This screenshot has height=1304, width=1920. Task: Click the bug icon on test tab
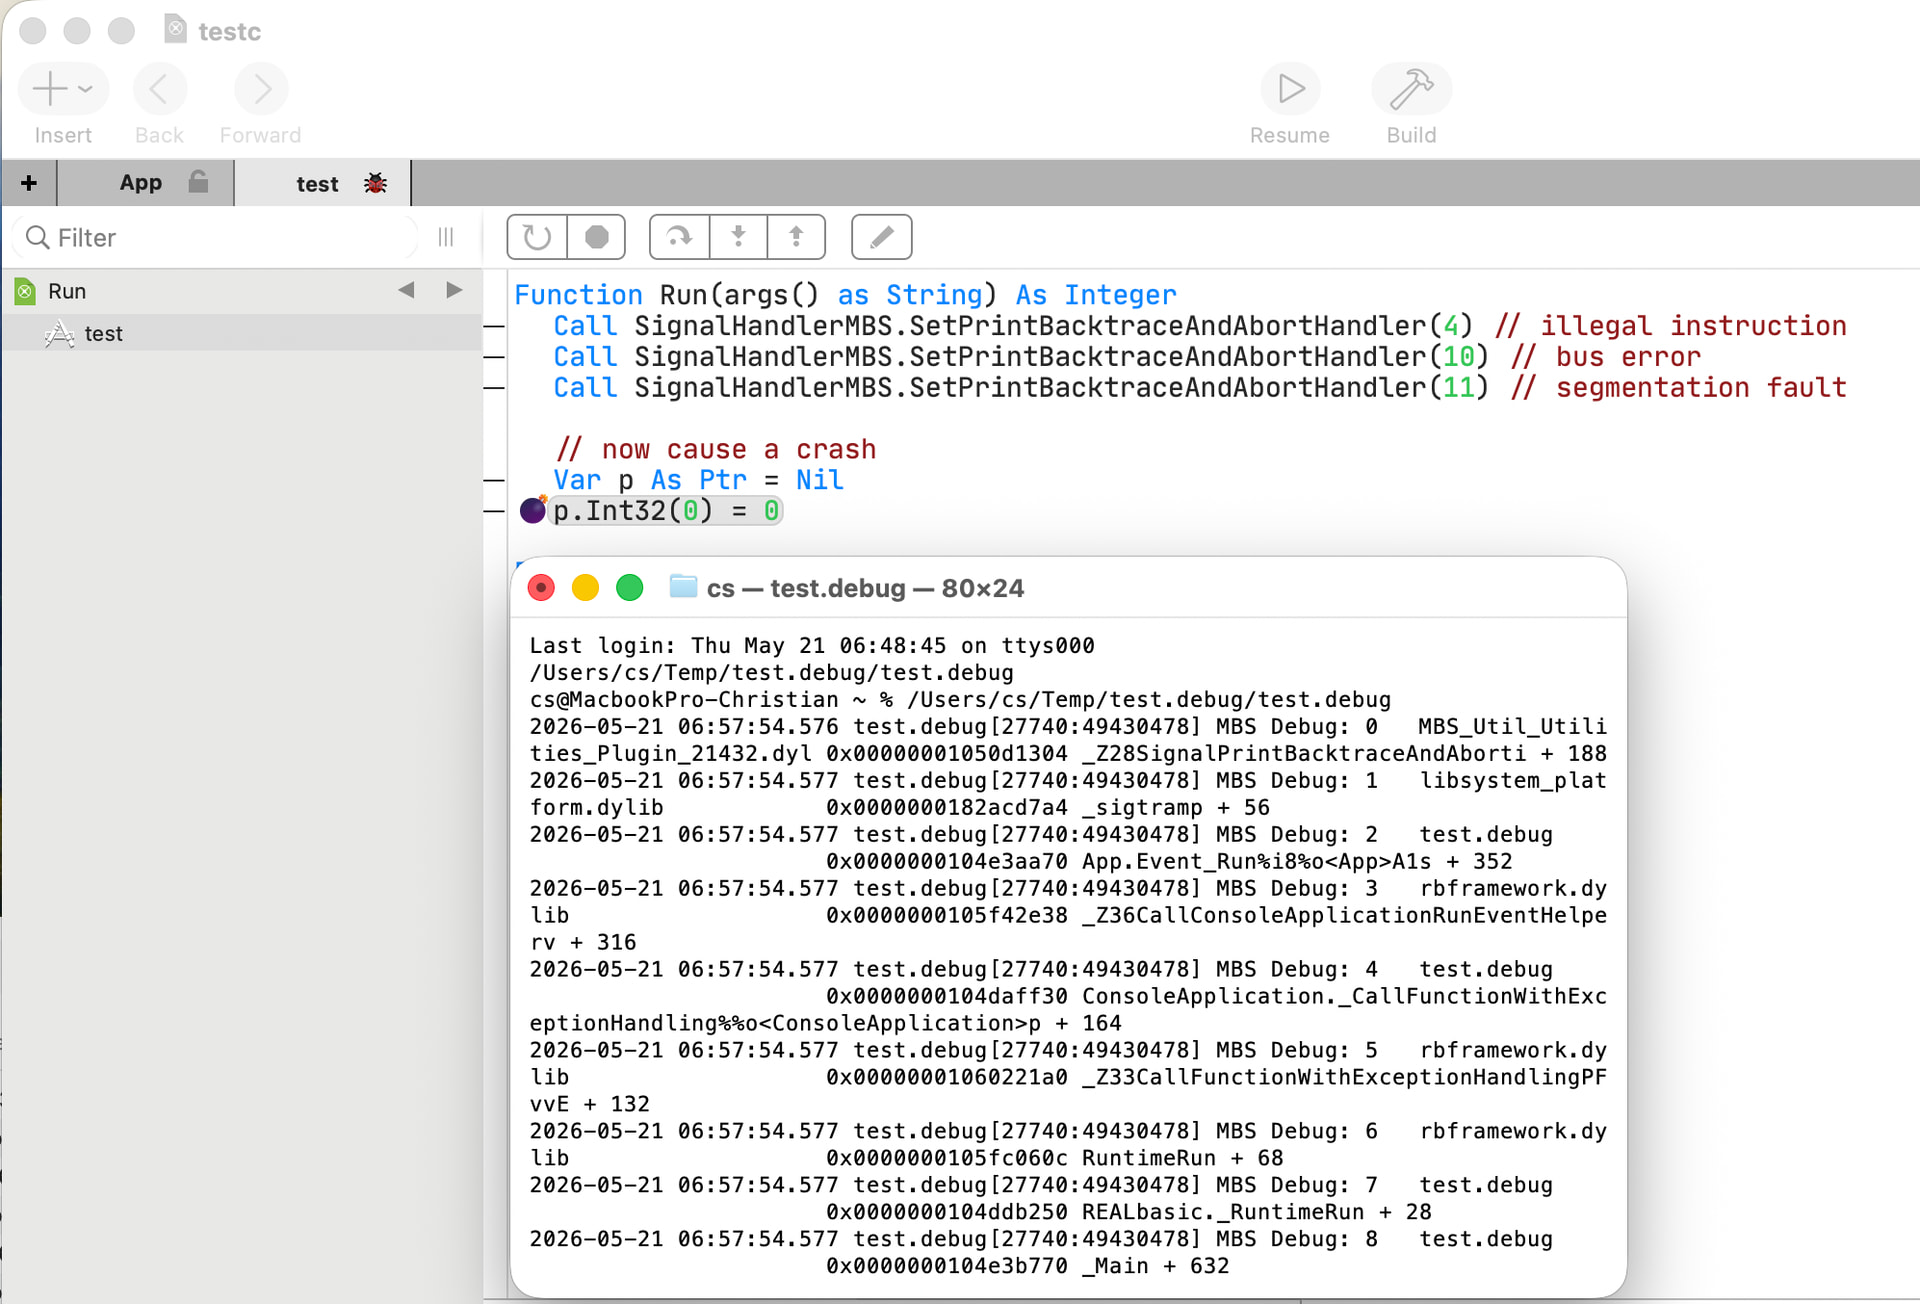pos(375,183)
